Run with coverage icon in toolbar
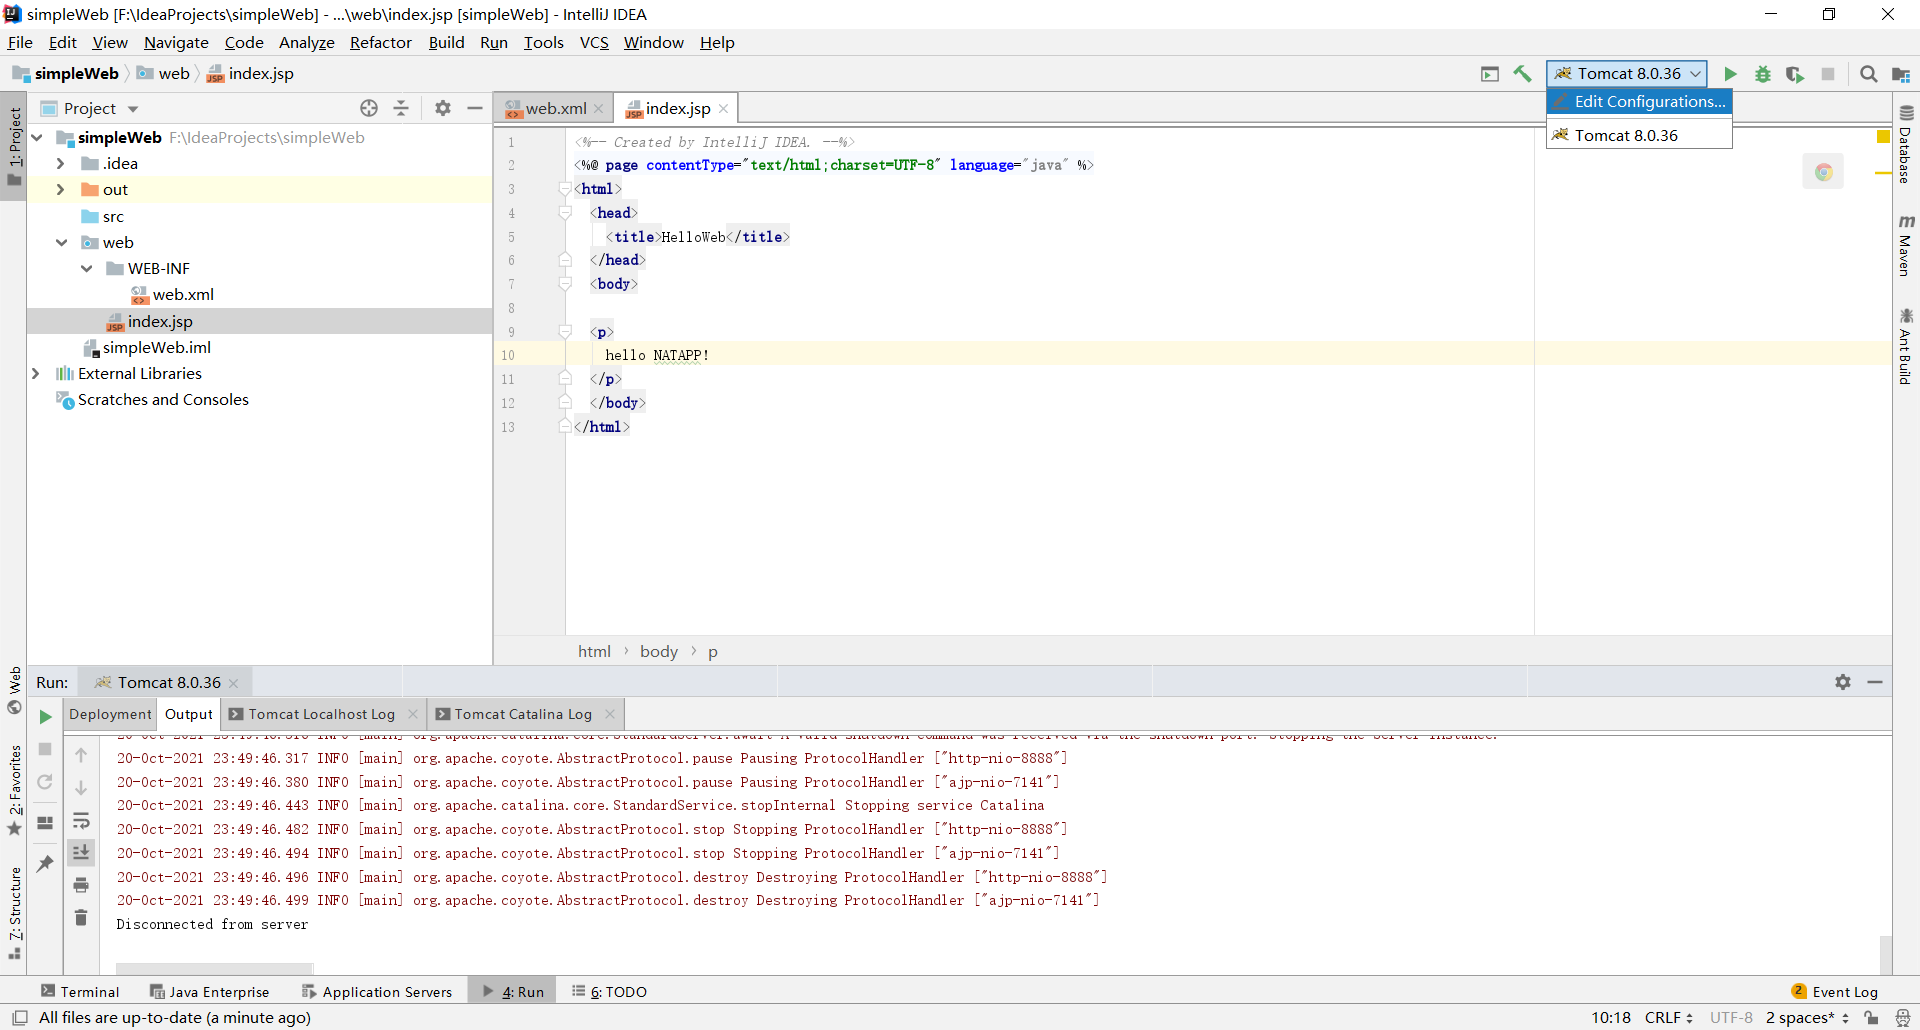1920x1030 pixels. click(1795, 74)
